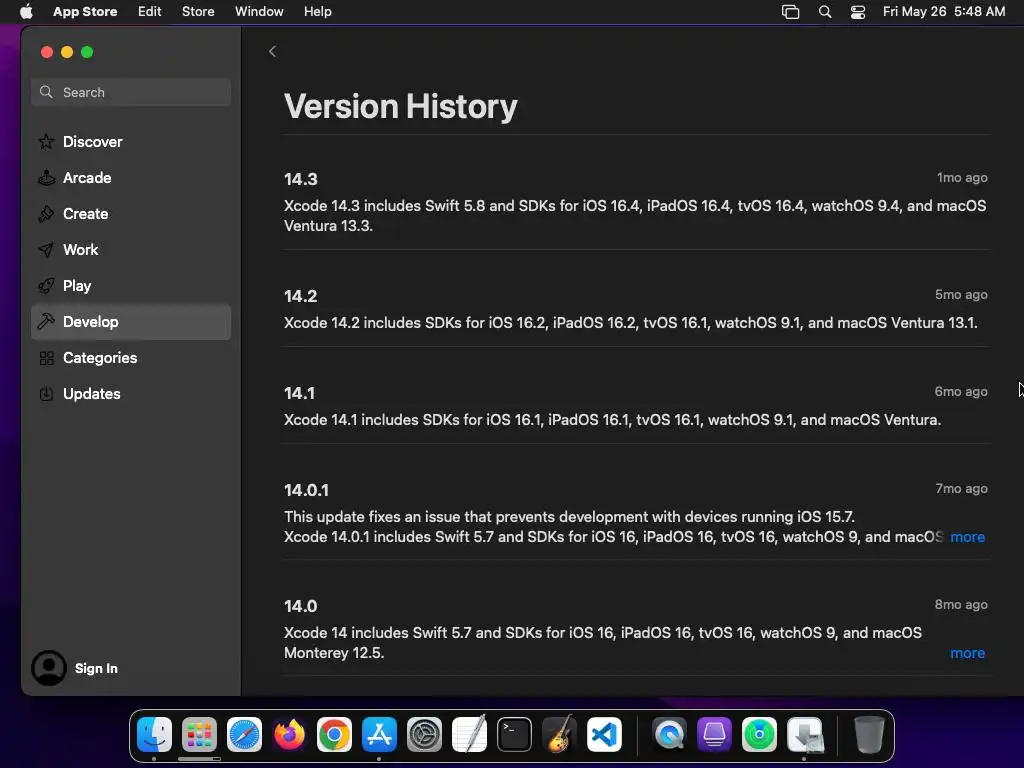
Task: Click the 14.3 version heading
Action: (300, 179)
